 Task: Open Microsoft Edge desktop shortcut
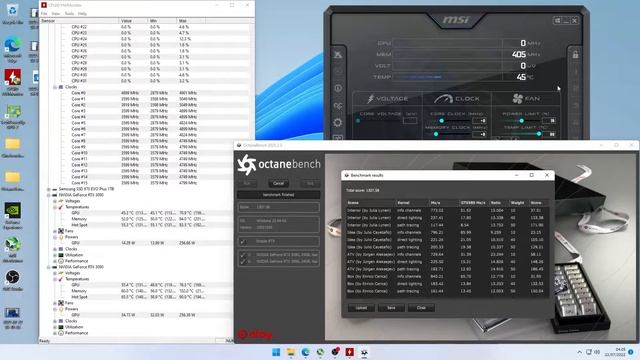[13, 49]
